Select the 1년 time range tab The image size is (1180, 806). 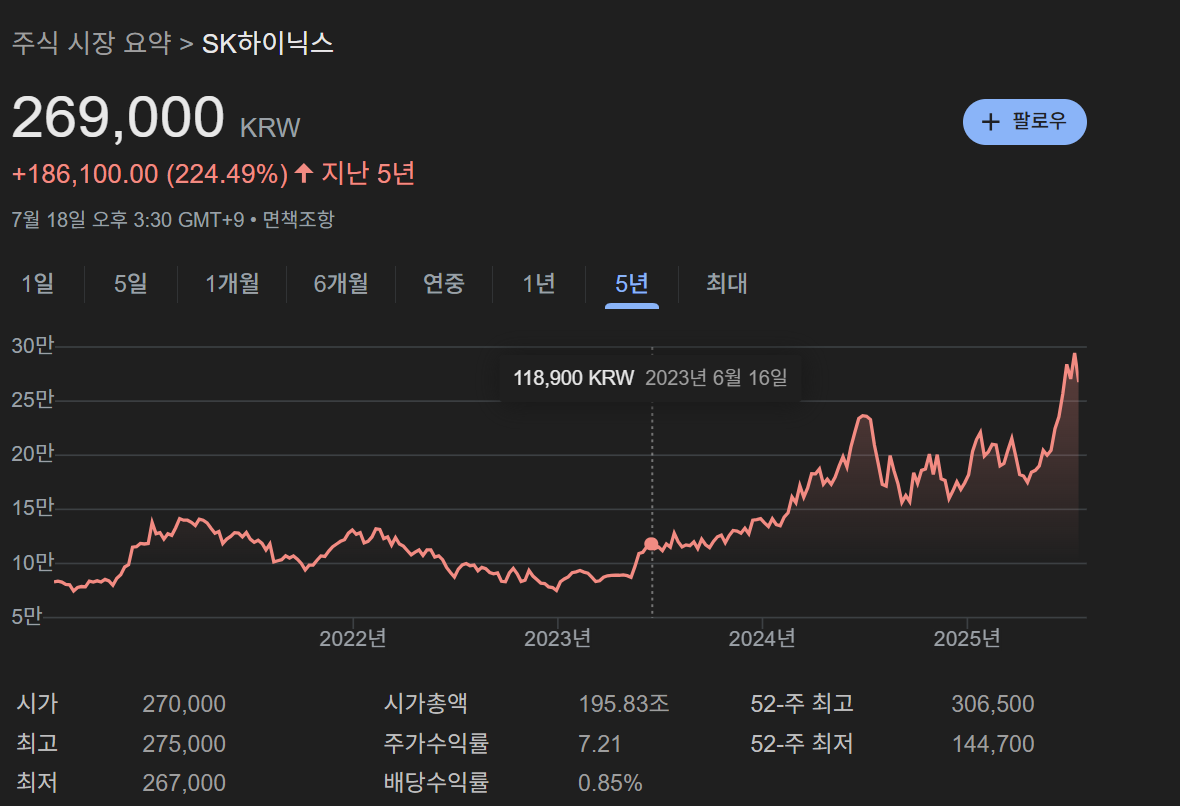tap(539, 284)
